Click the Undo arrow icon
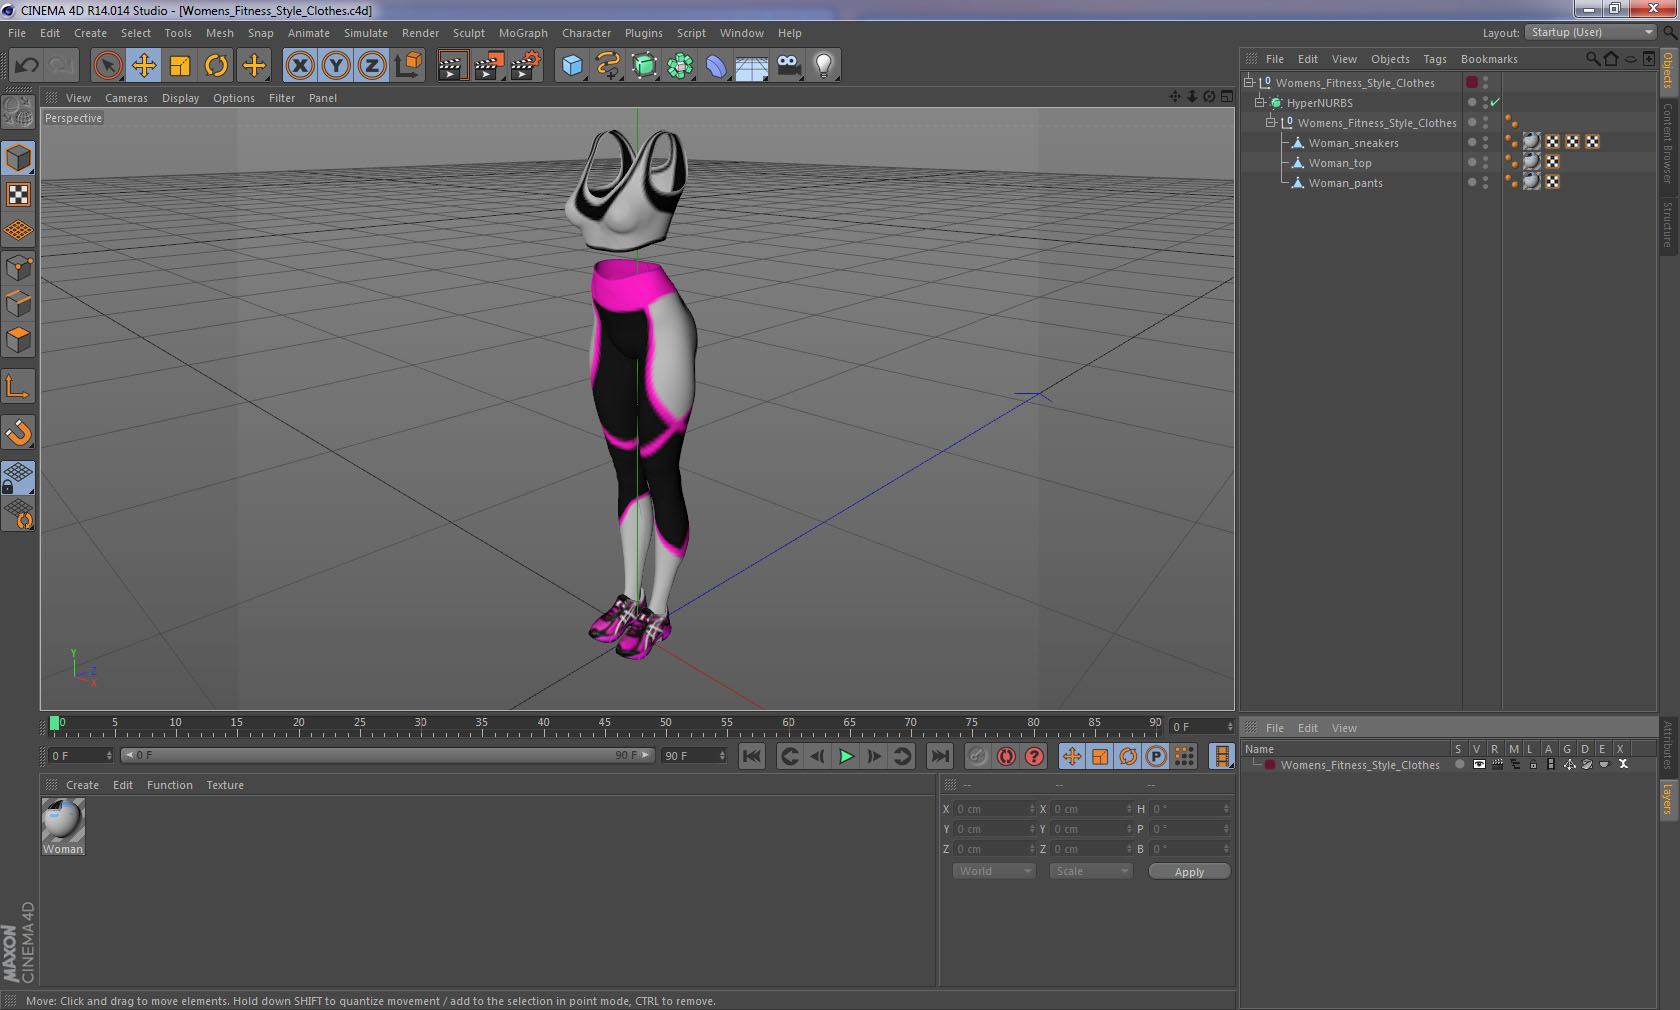Viewport: 1680px width, 1010px height. [x=26, y=66]
